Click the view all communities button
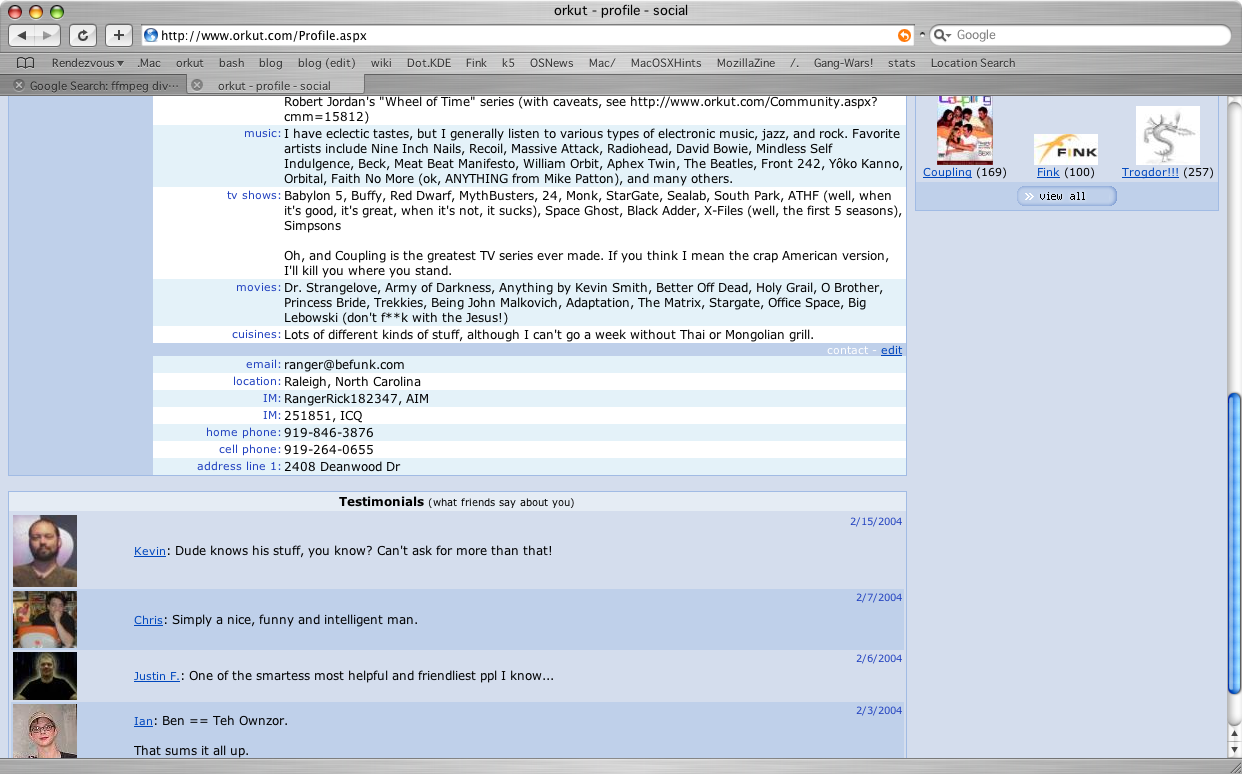 [x=1066, y=196]
